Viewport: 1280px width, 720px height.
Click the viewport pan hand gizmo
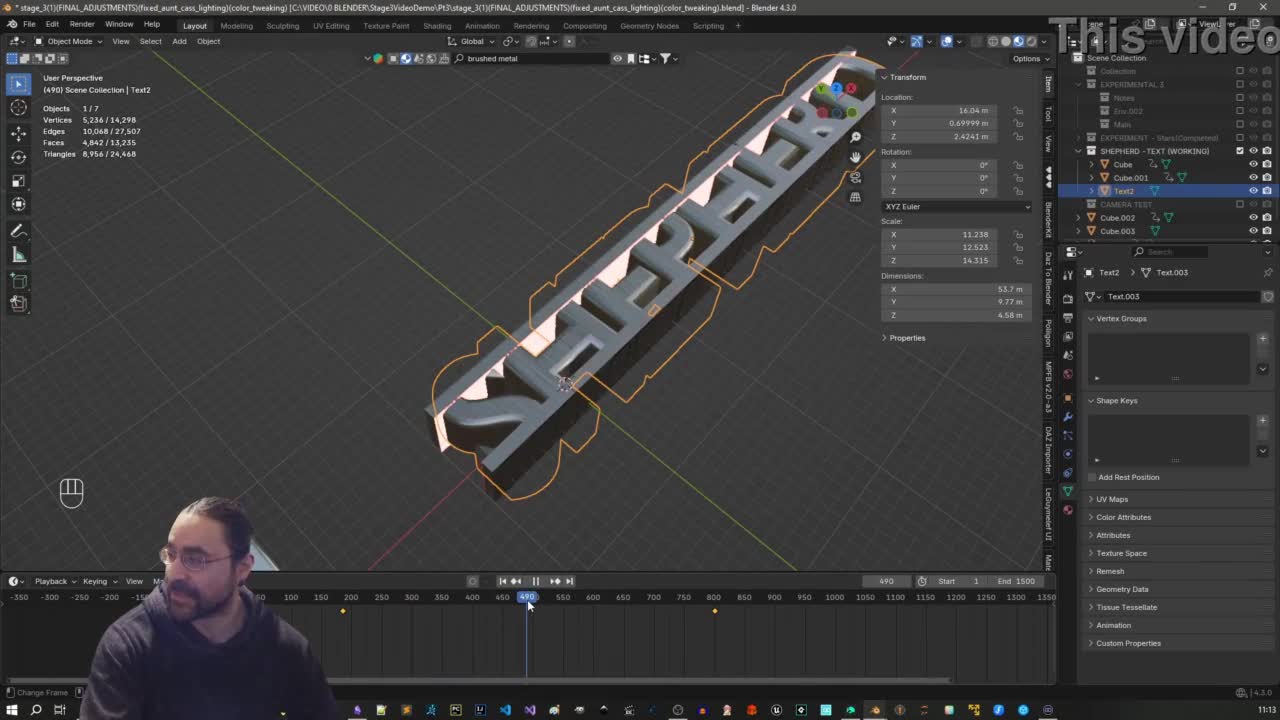855,157
